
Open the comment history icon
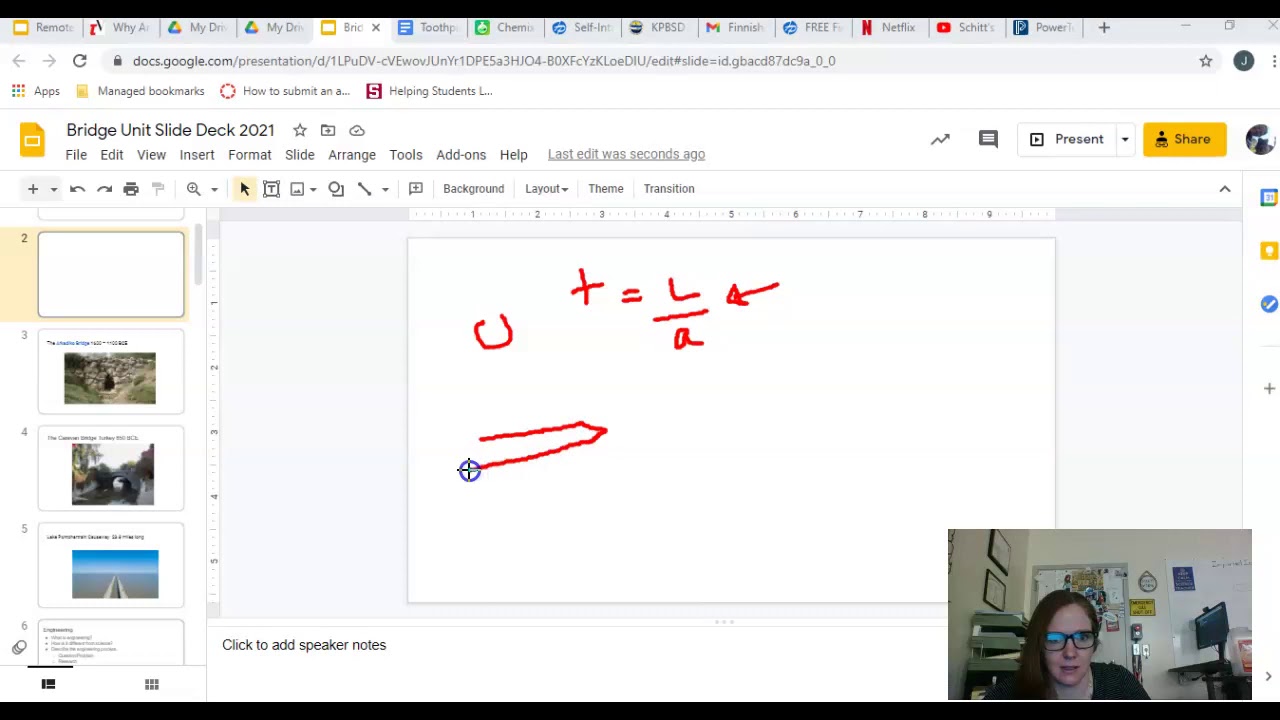(x=988, y=139)
